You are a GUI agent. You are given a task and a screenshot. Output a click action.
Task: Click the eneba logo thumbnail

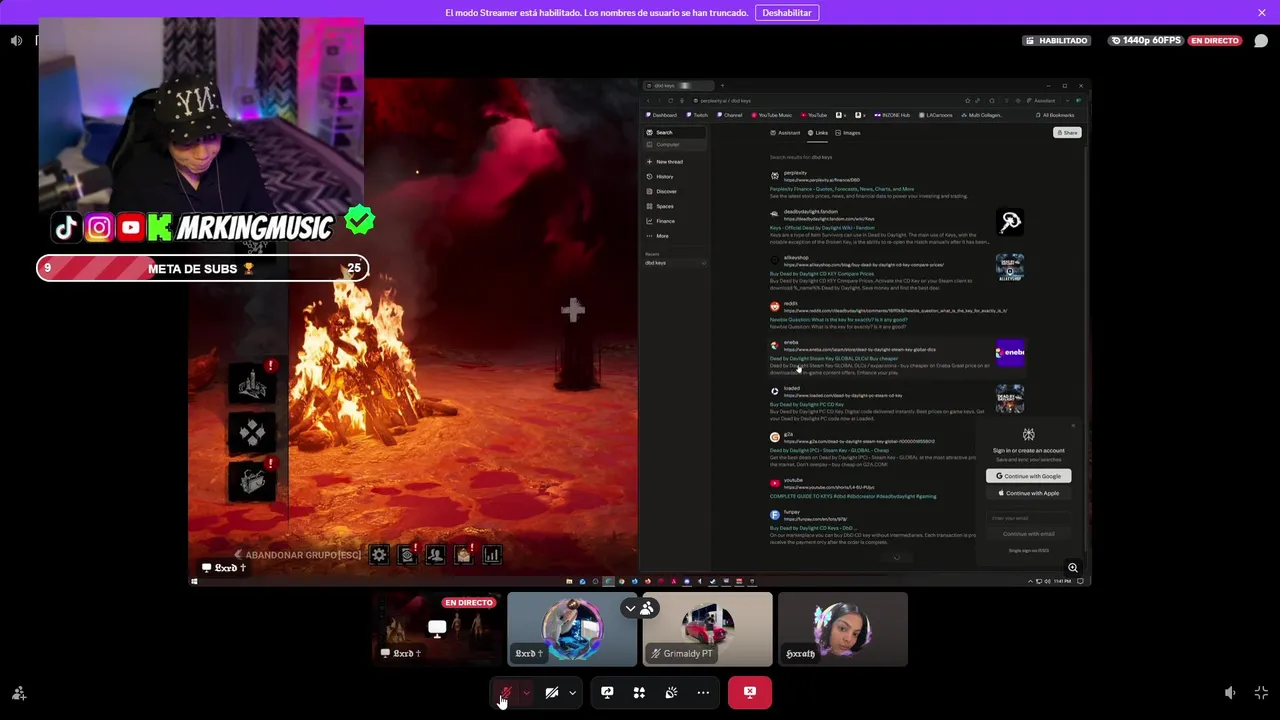tap(1010, 352)
